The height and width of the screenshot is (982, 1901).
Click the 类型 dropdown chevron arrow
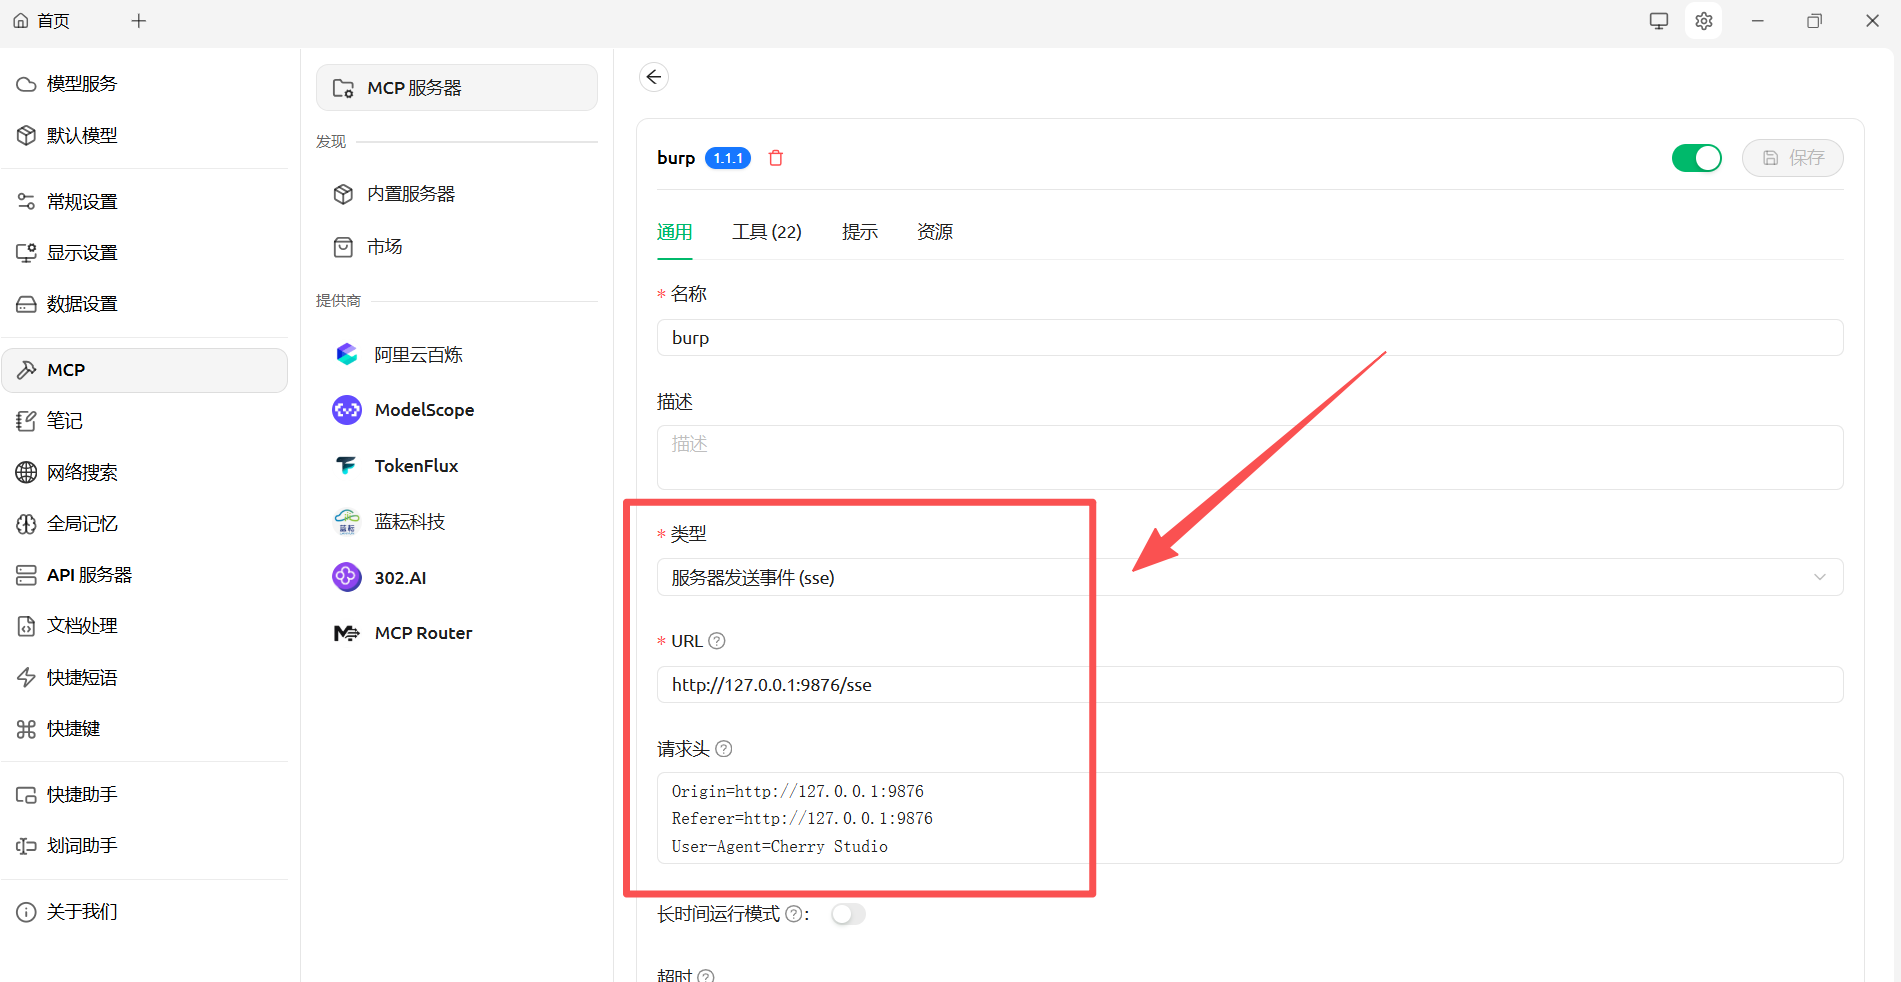coord(1819,577)
